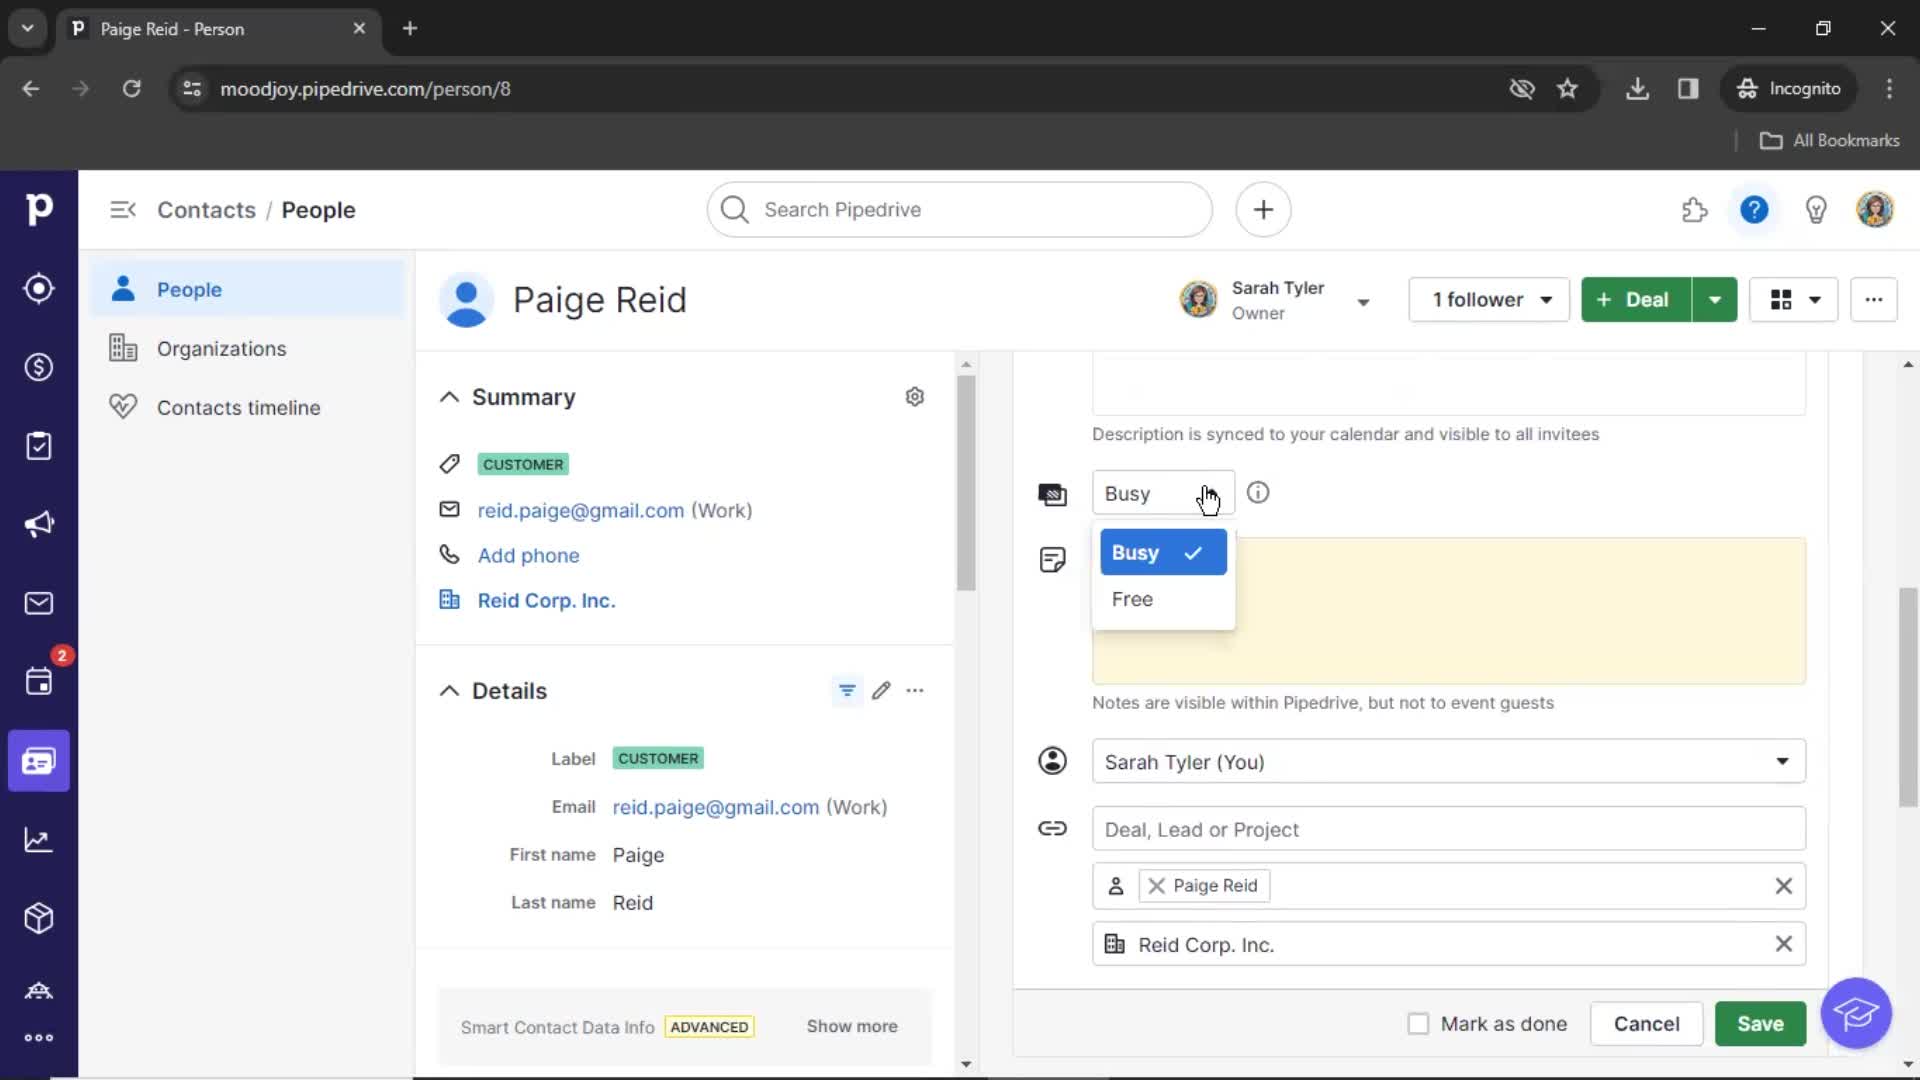The image size is (1920, 1080).
Task: Open the user profile avatar
Action: 1875,210
